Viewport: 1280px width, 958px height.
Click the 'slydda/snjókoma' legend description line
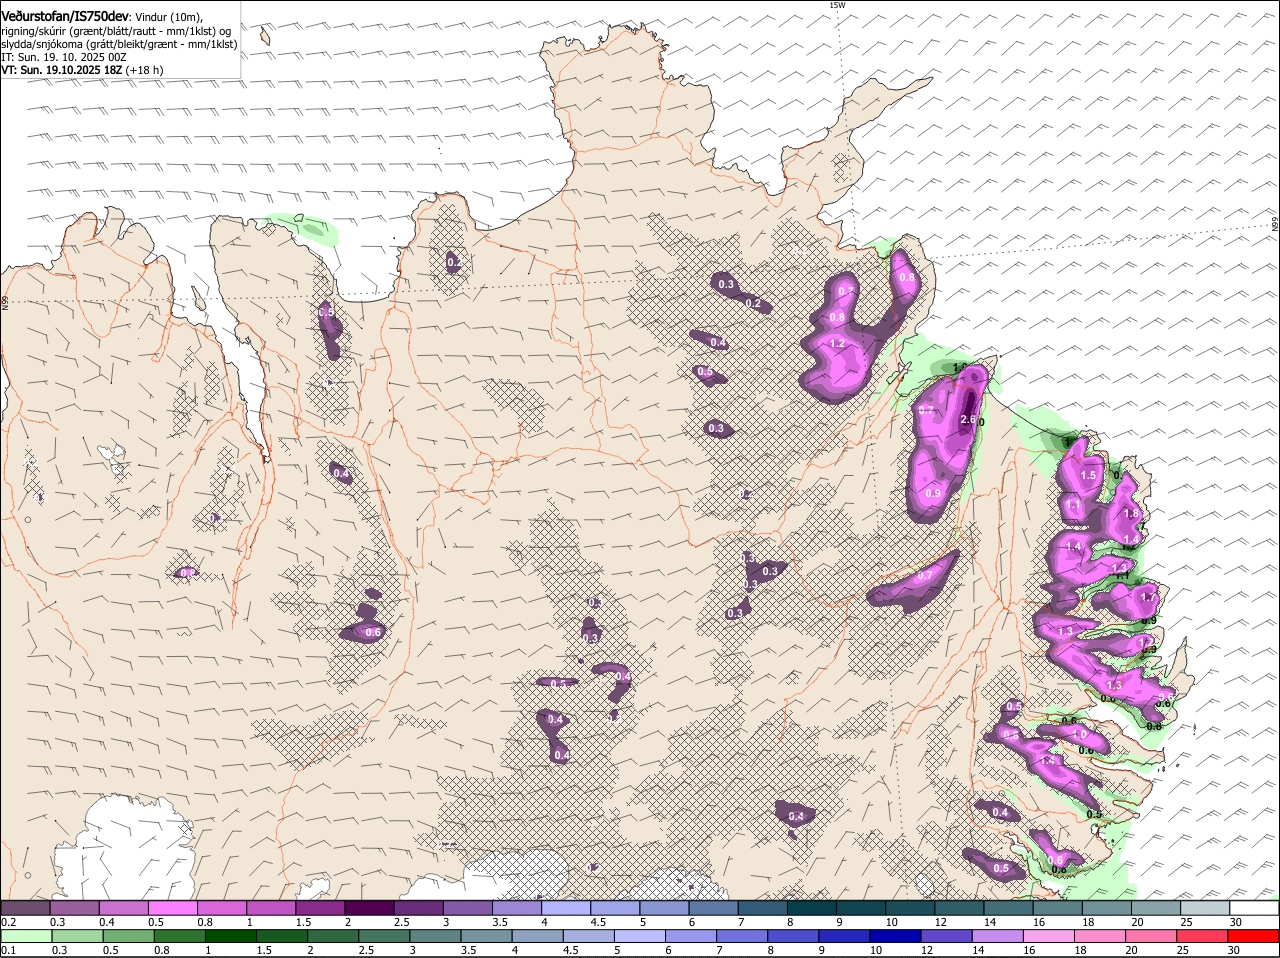point(119,44)
